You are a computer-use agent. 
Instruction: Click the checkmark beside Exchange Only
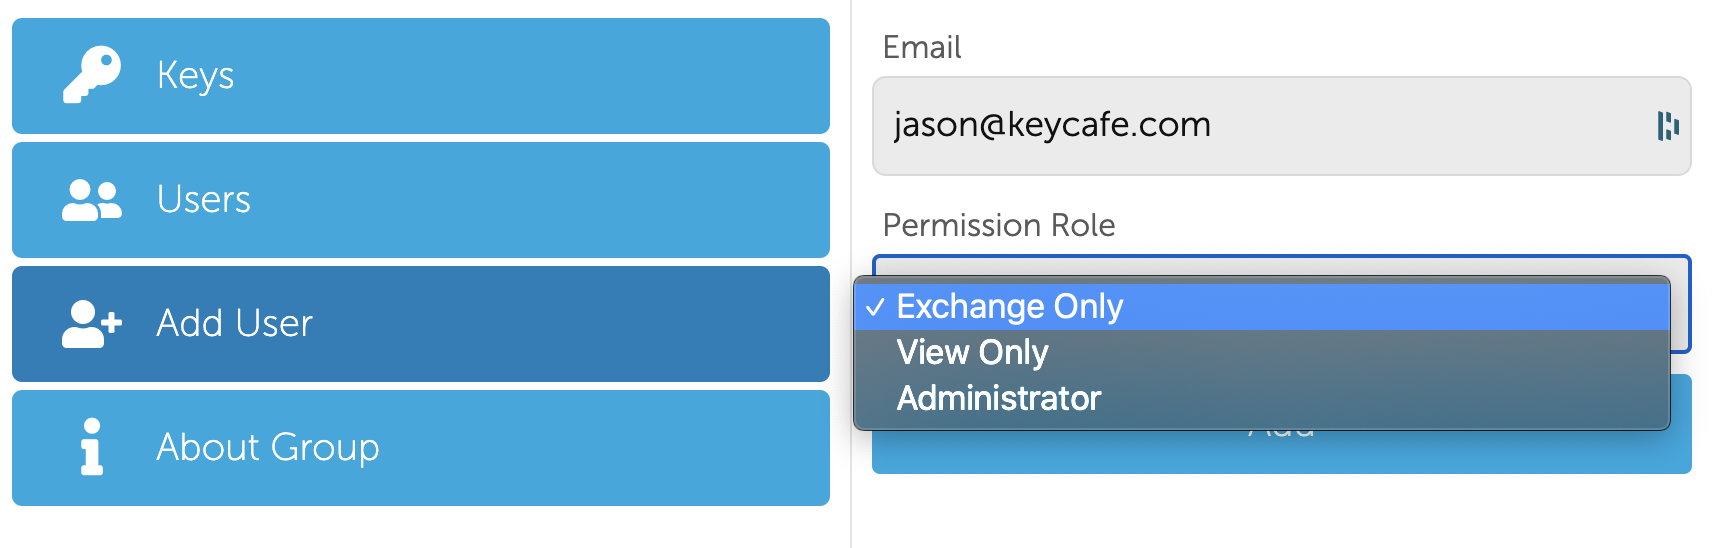(875, 307)
